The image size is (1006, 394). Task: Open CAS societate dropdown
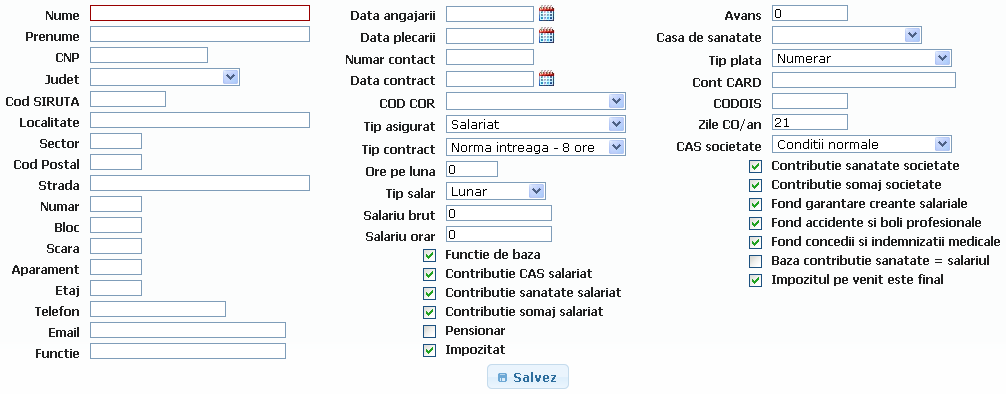[x=862, y=144]
